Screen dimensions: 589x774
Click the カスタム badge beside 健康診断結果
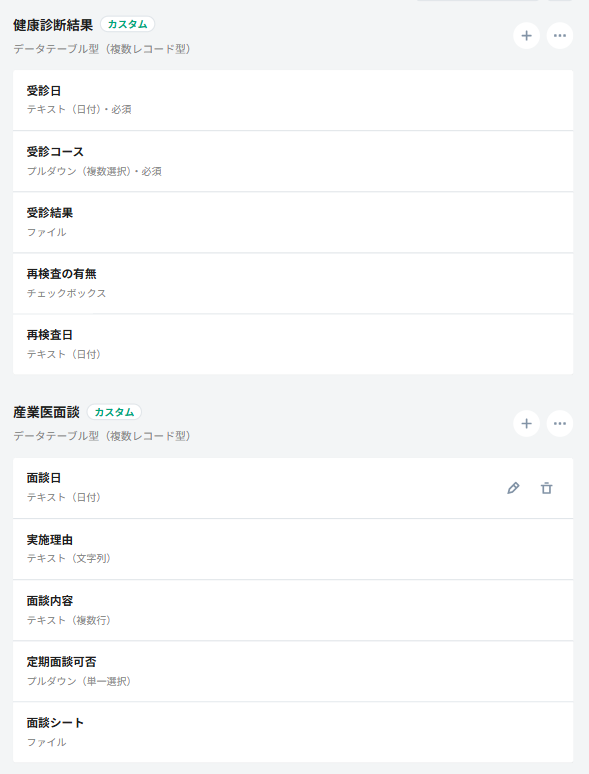(127, 24)
